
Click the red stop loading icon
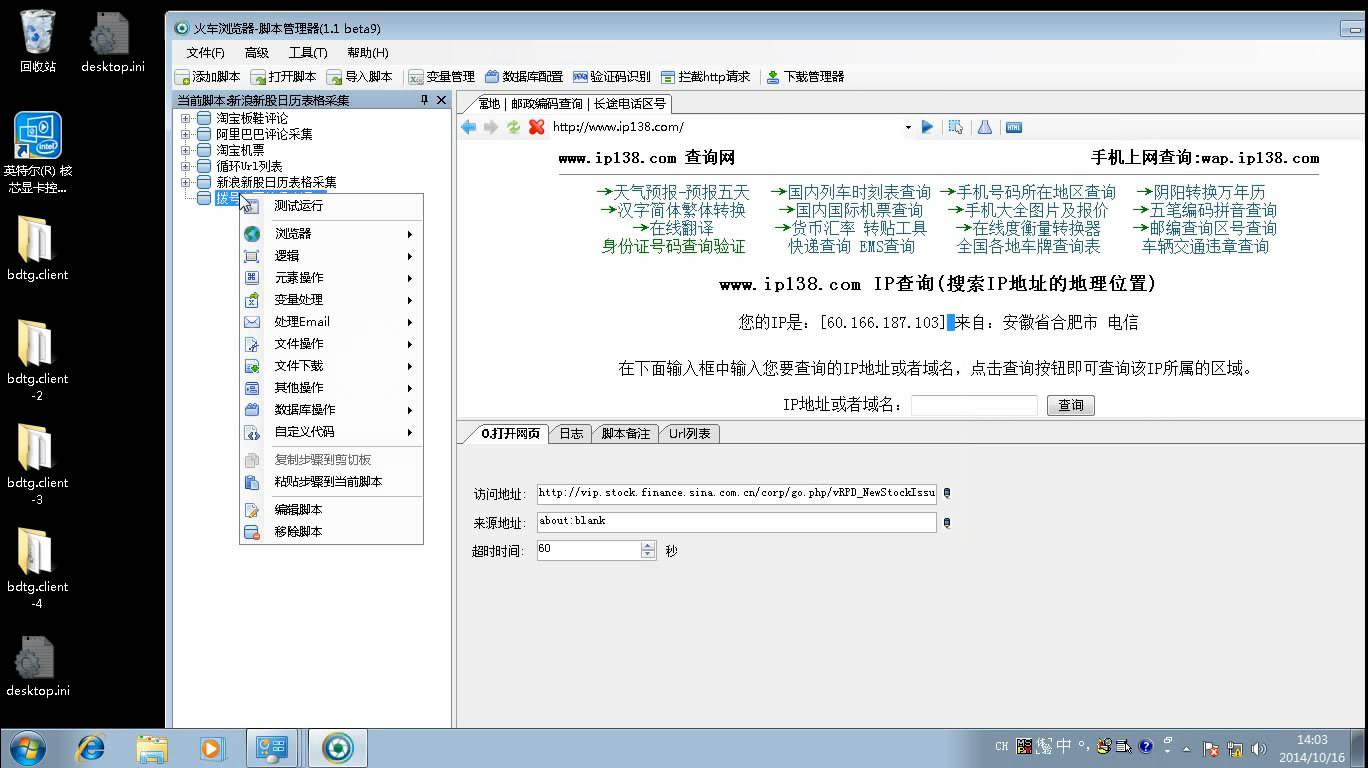[x=536, y=127]
